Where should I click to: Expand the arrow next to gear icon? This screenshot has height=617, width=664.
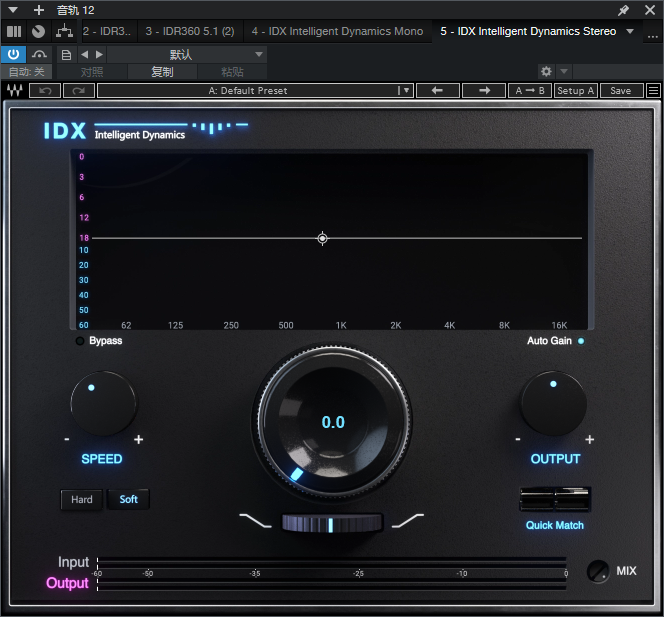pyautogui.click(x=564, y=71)
